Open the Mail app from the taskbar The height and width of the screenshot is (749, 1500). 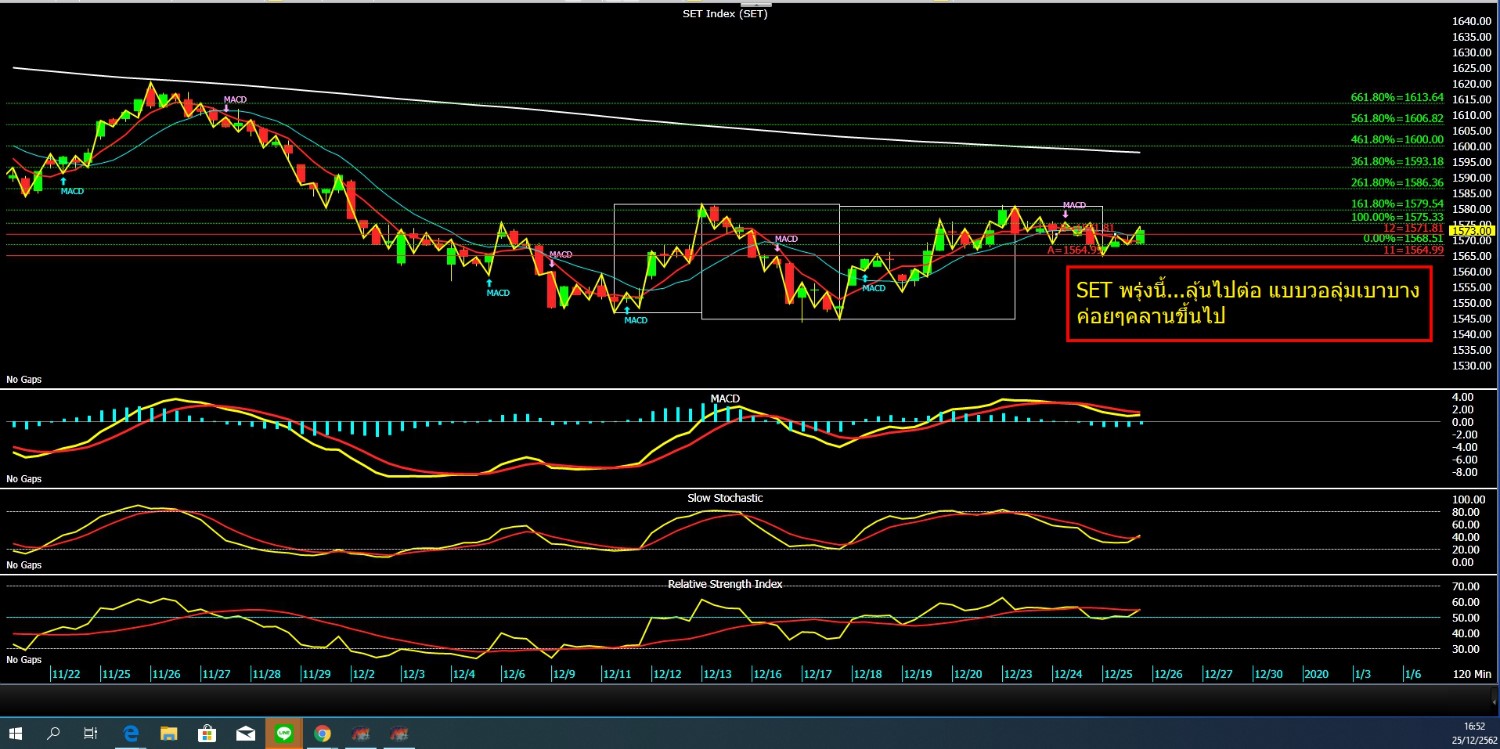[x=245, y=733]
